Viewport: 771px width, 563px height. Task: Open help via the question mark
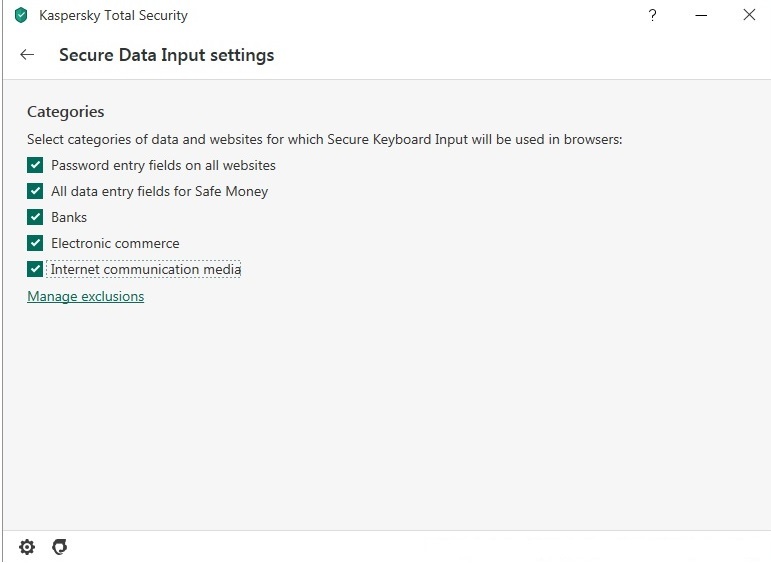point(652,15)
